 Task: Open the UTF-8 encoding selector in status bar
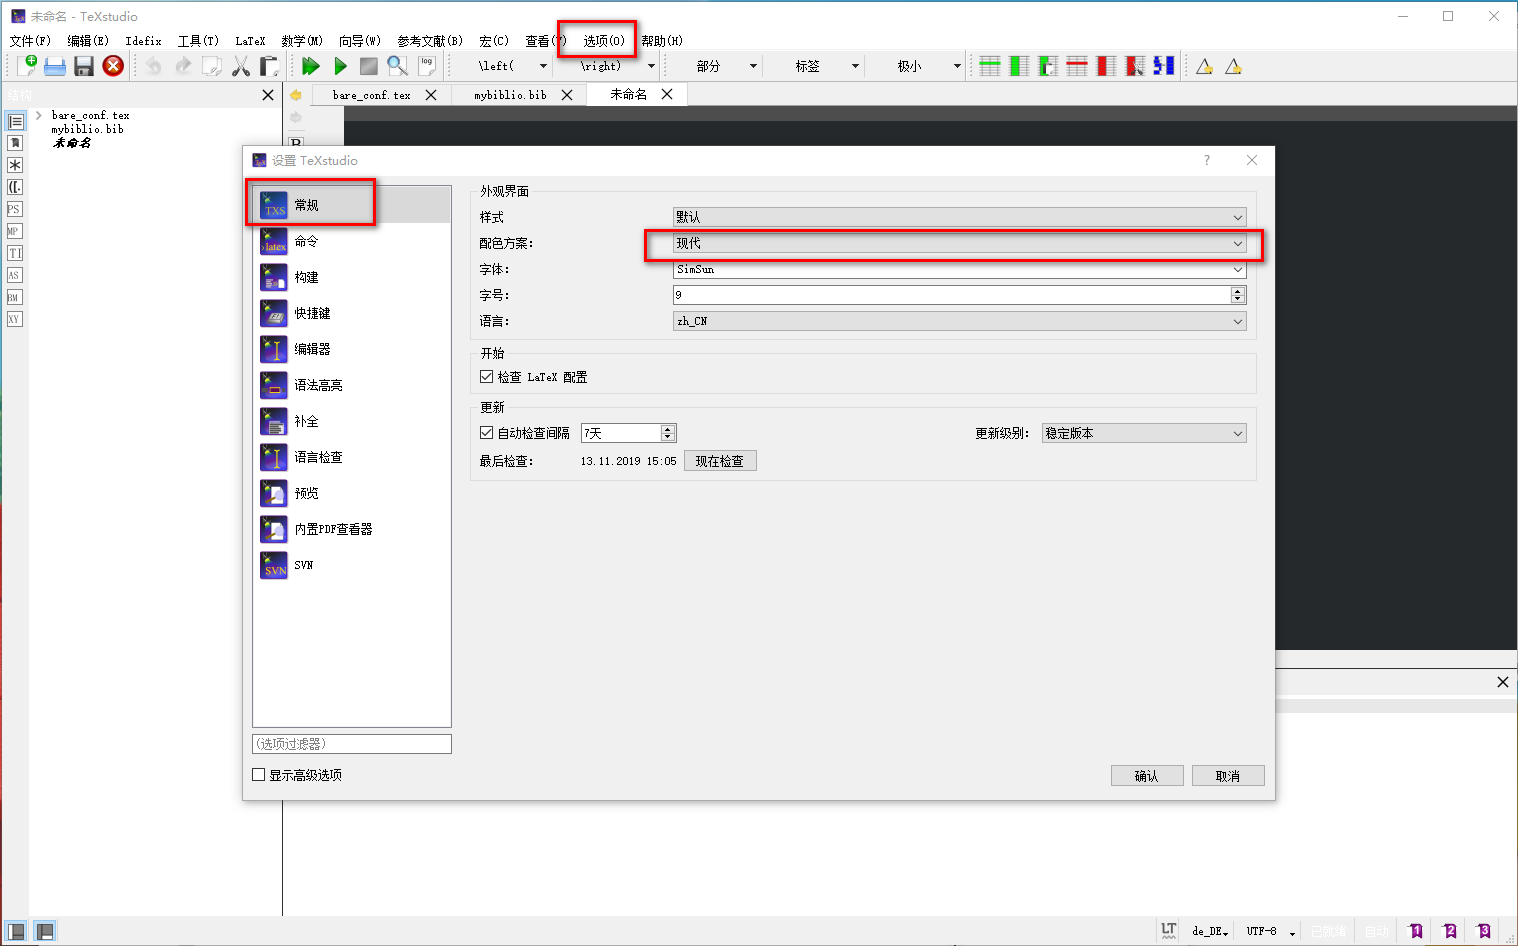pos(1271,931)
